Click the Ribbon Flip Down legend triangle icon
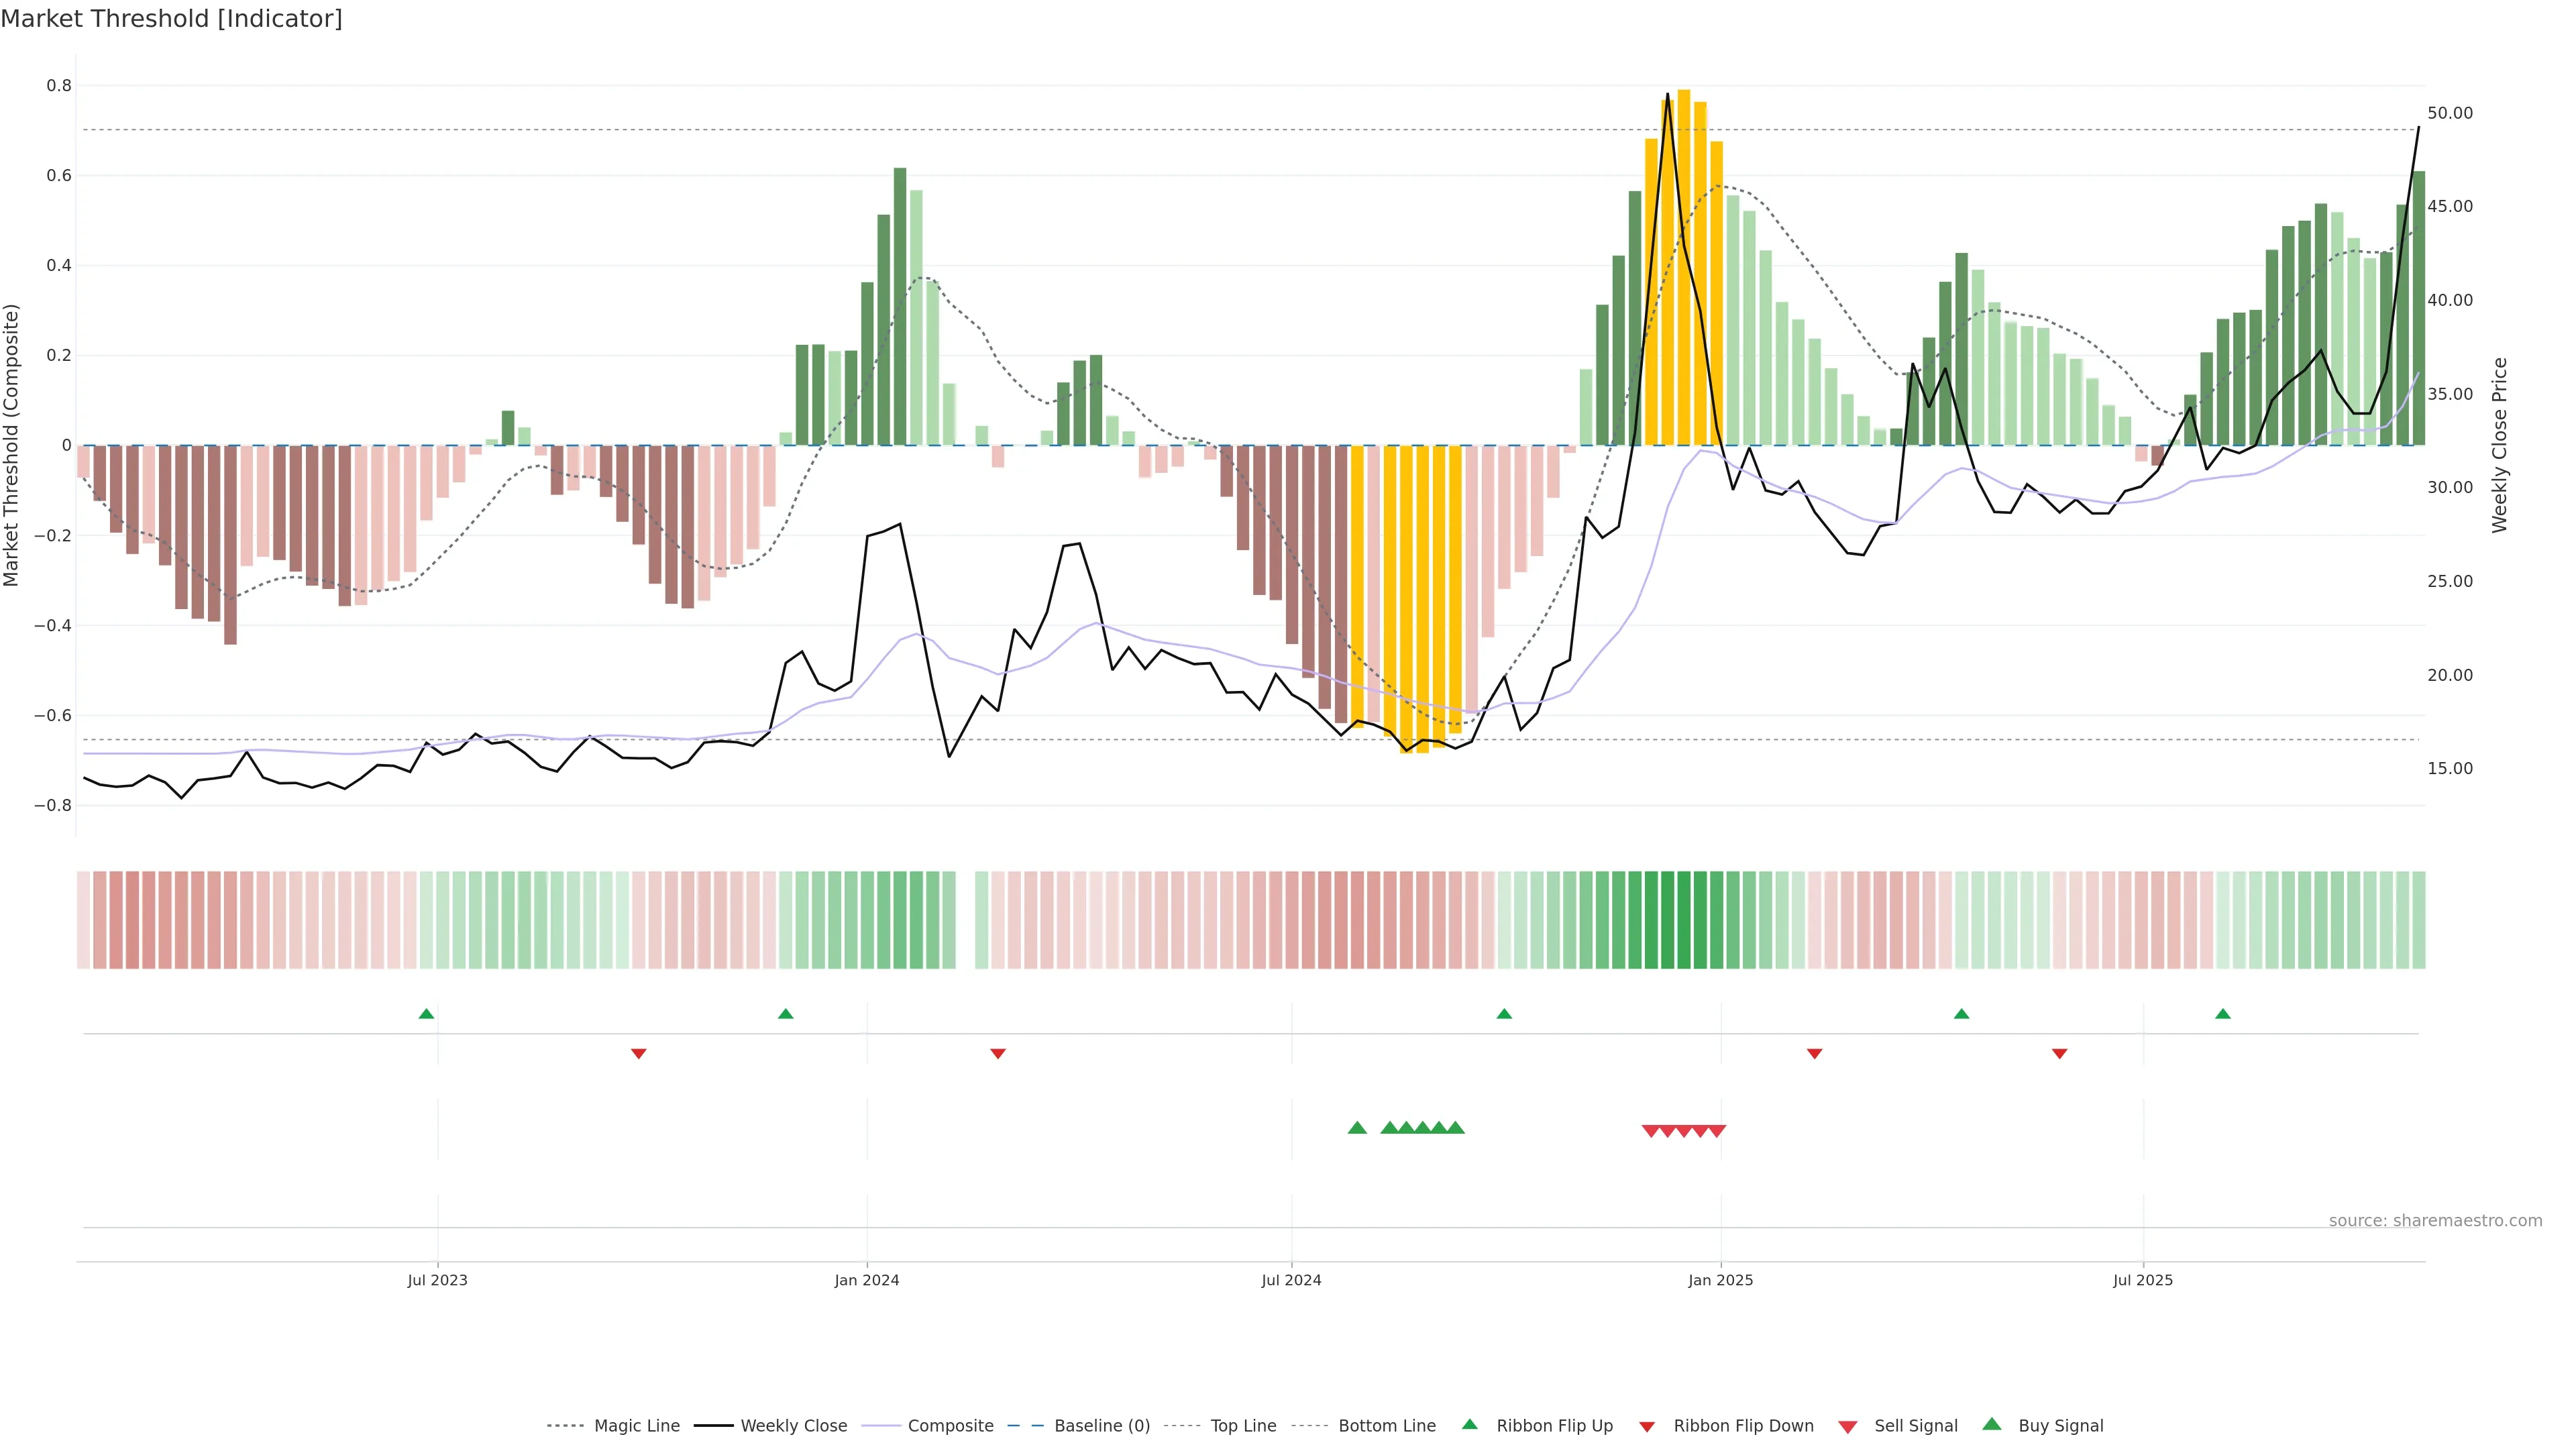The image size is (2576, 1449). point(1647,1427)
